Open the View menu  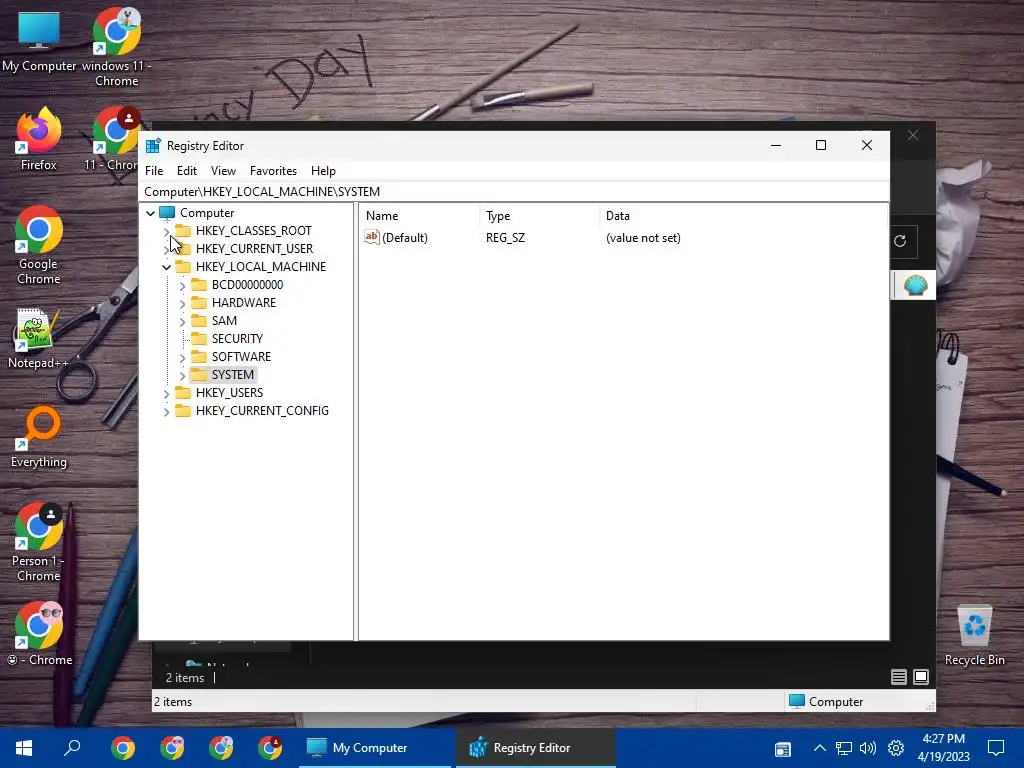(223, 170)
